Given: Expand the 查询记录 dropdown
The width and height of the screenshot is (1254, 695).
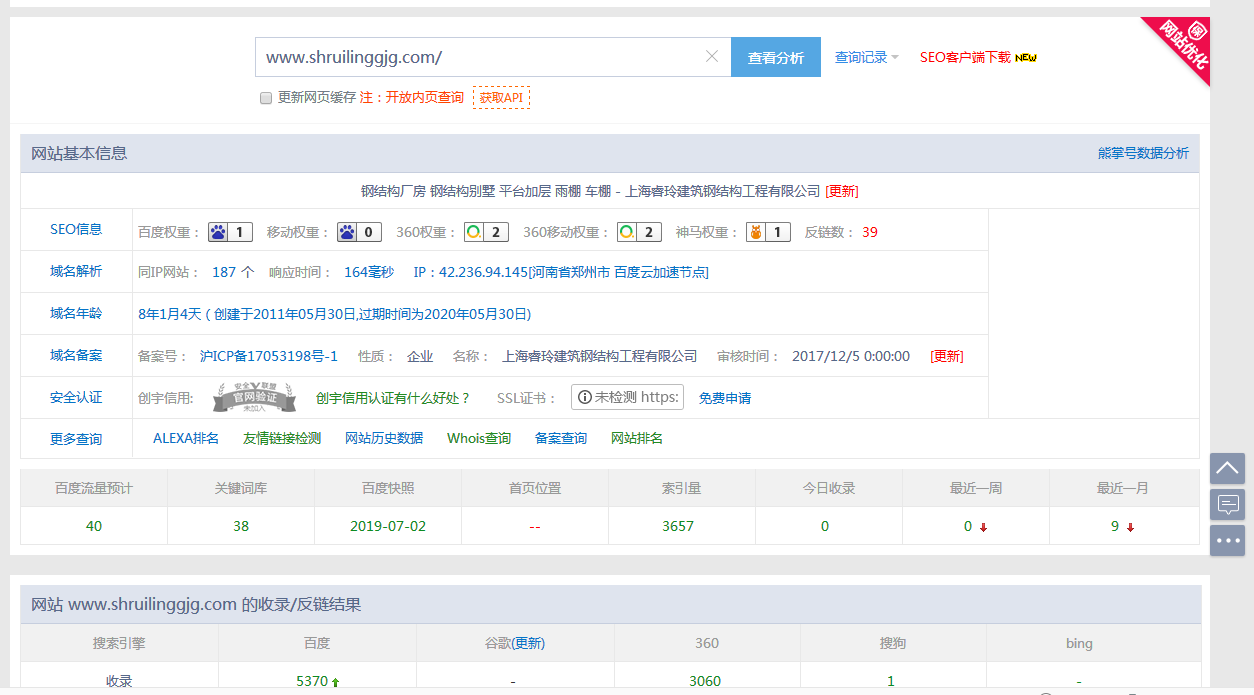Looking at the screenshot, I should tap(866, 57).
